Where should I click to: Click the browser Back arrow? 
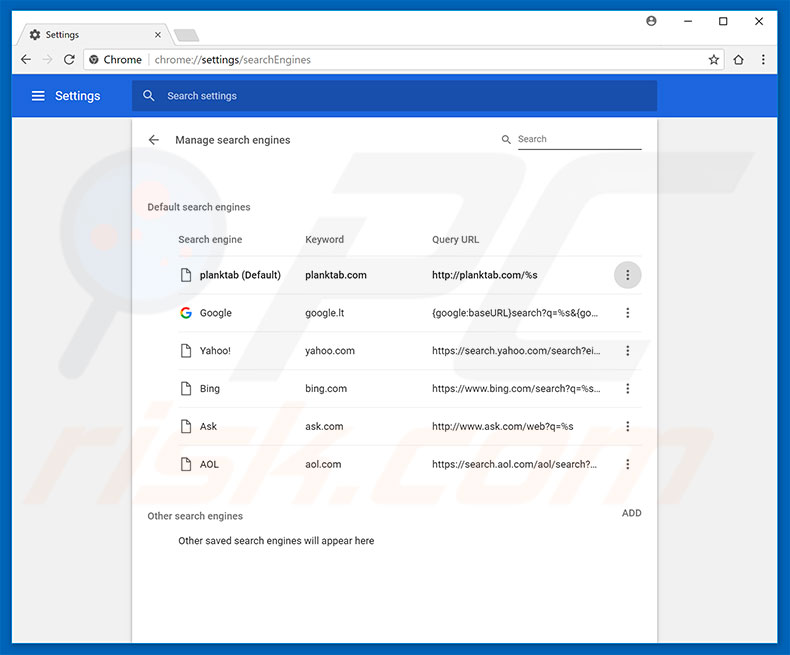26,59
